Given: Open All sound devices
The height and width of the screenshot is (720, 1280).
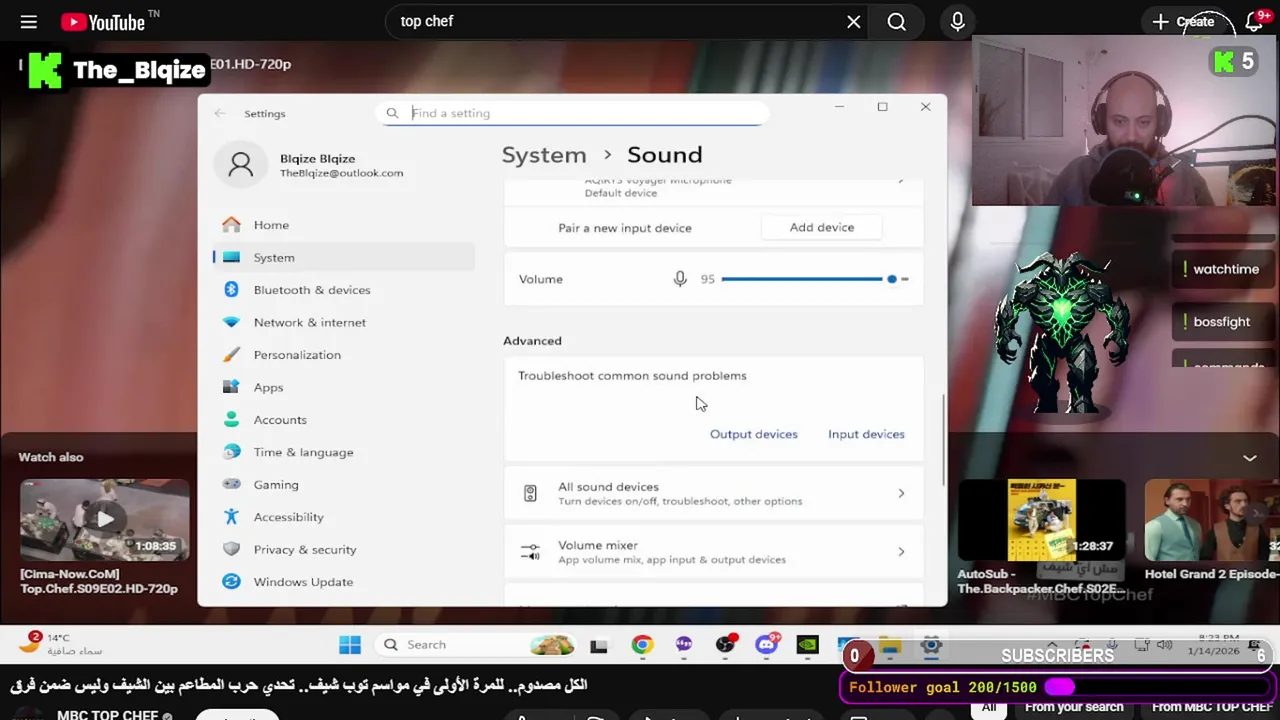Looking at the screenshot, I should (x=713, y=493).
